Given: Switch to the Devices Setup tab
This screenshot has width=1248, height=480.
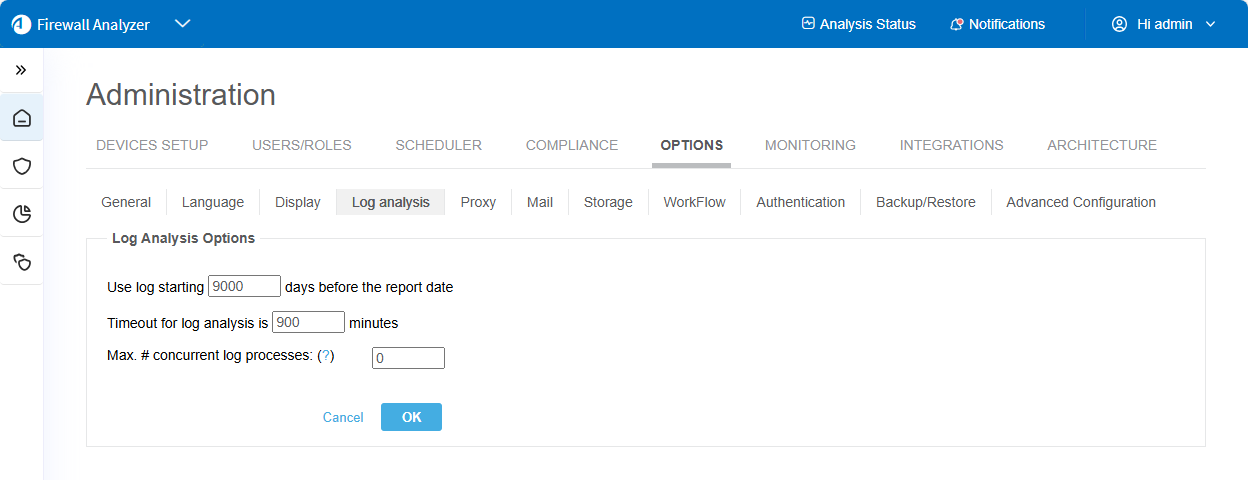Looking at the screenshot, I should pos(152,145).
